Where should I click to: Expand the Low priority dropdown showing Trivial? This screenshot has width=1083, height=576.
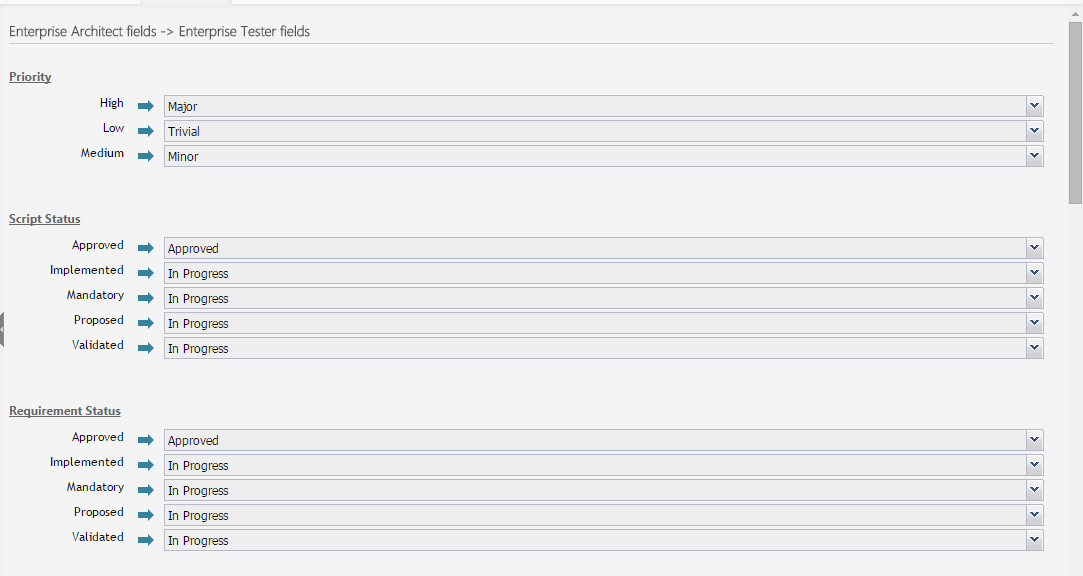[x=603, y=131]
